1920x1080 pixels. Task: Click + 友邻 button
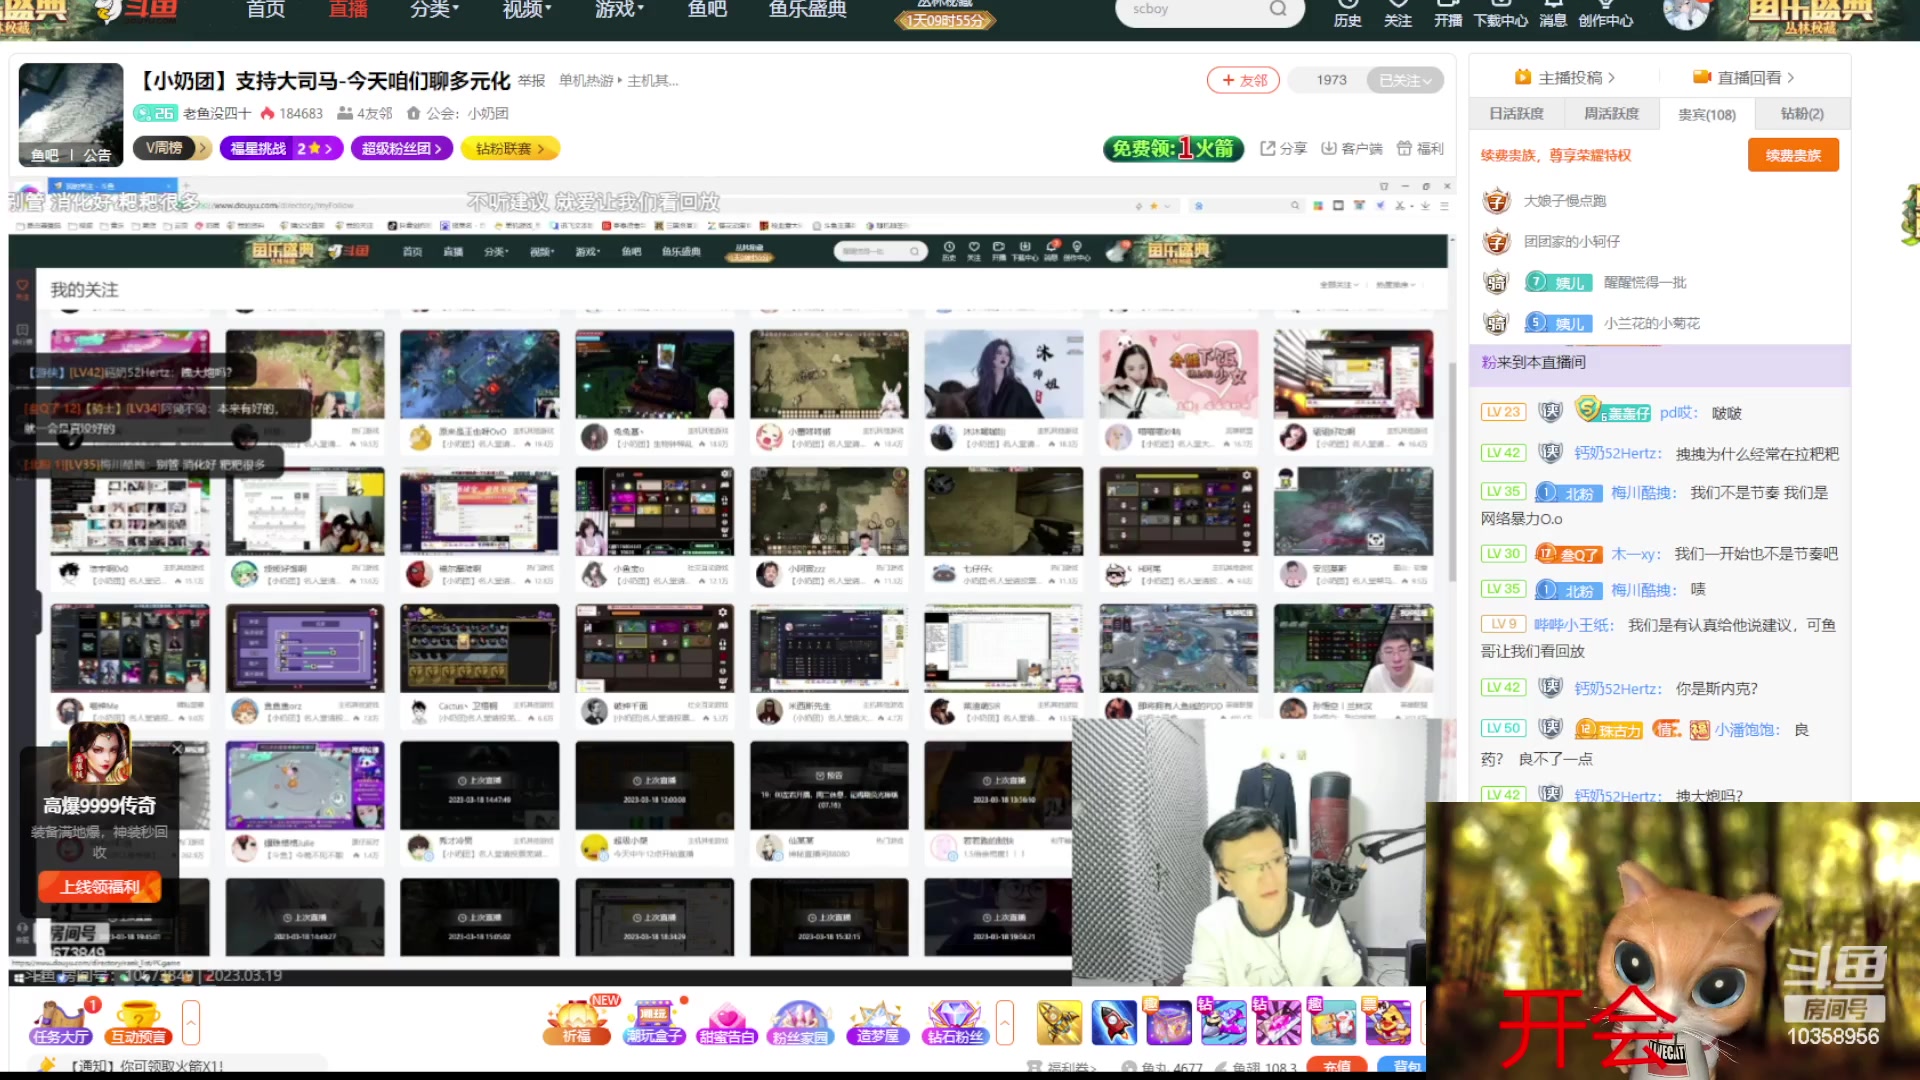coord(1243,80)
